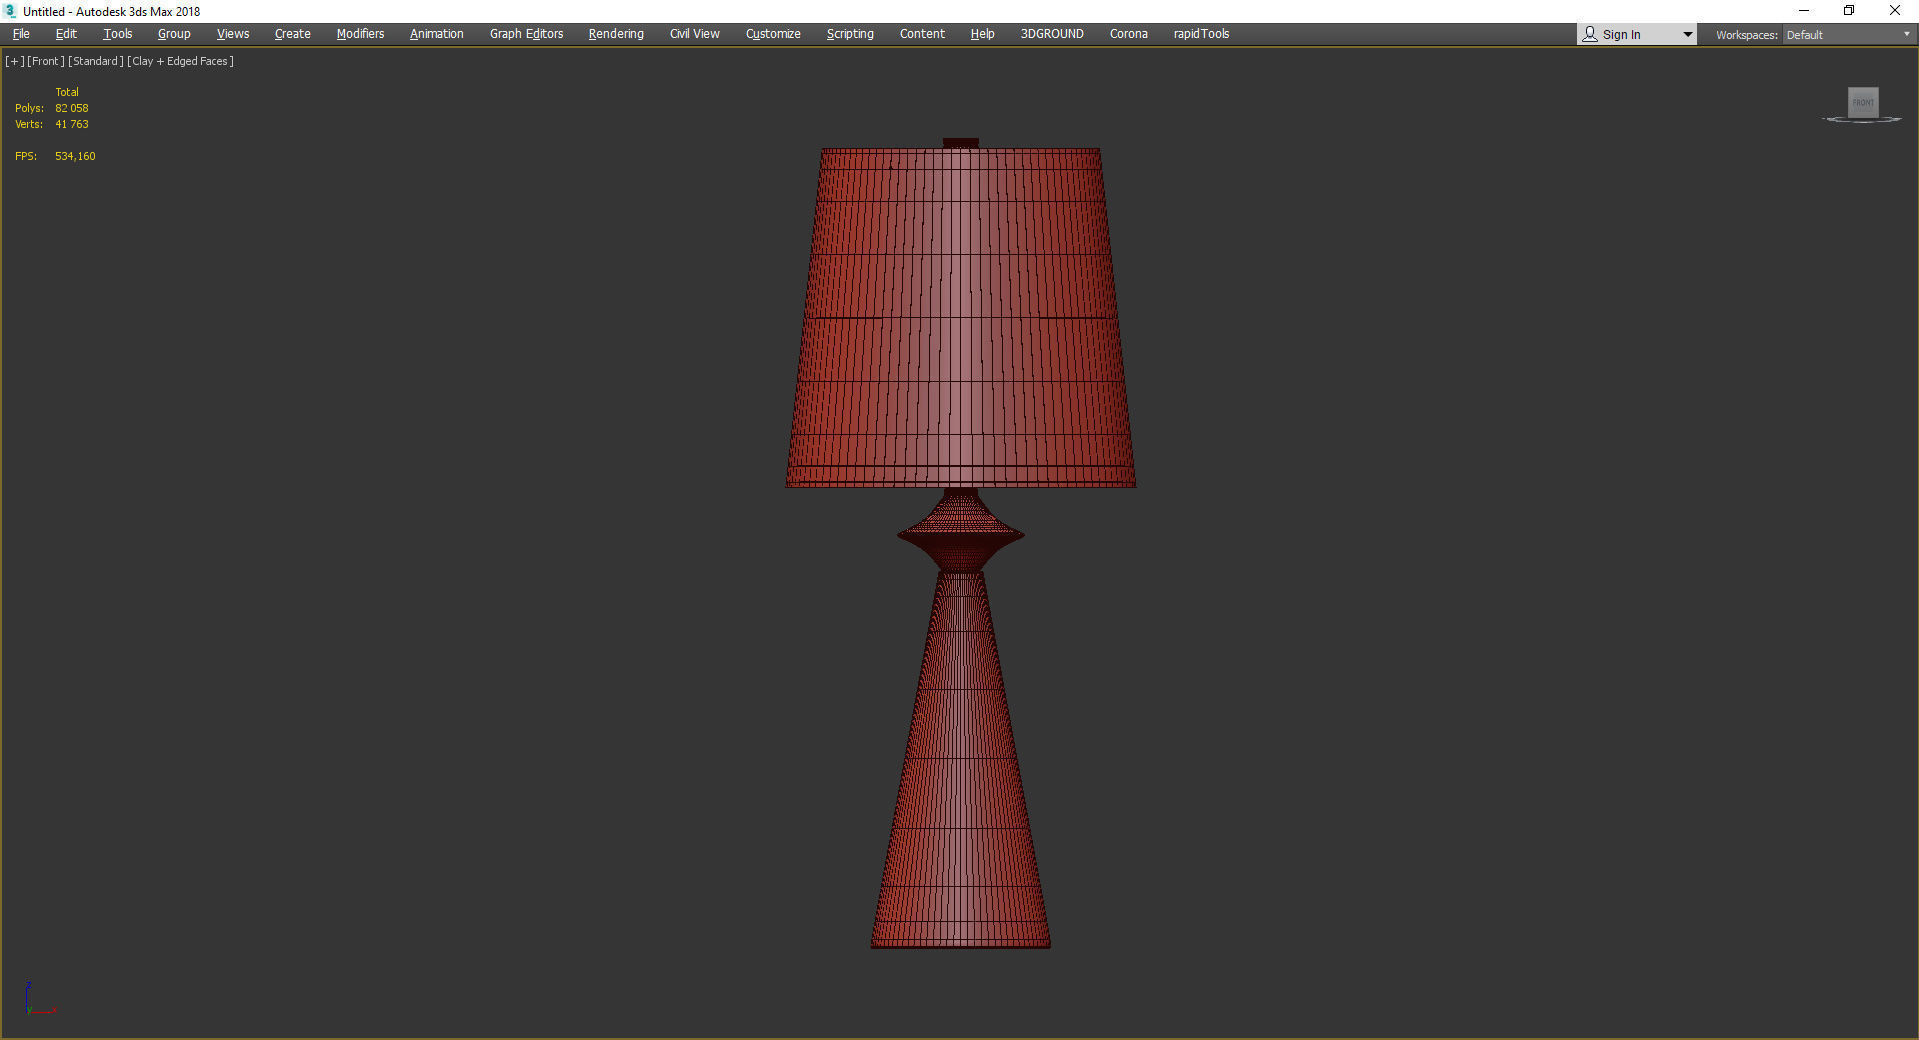This screenshot has width=1919, height=1040.
Task: Click the FPS value 534,160
Action: click(x=75, y=156)
